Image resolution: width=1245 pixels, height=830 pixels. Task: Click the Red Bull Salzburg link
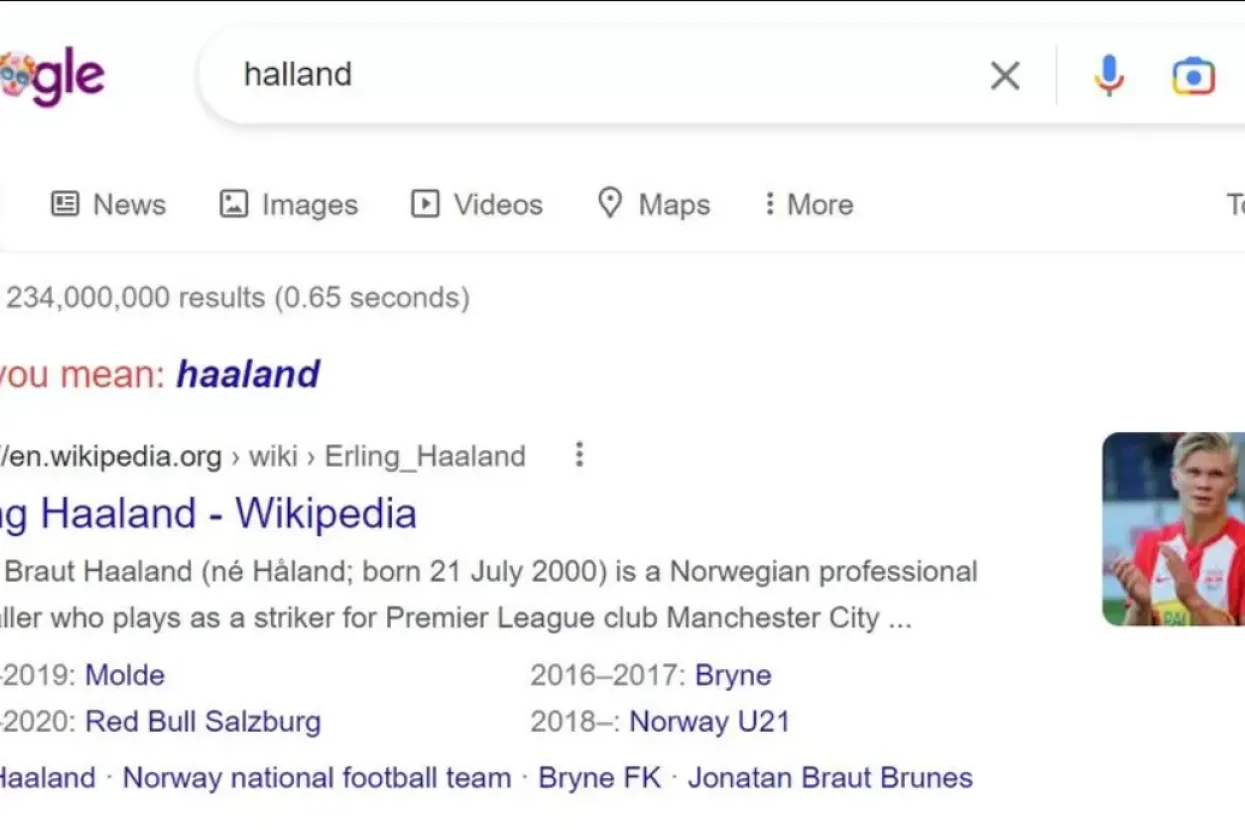203,721
